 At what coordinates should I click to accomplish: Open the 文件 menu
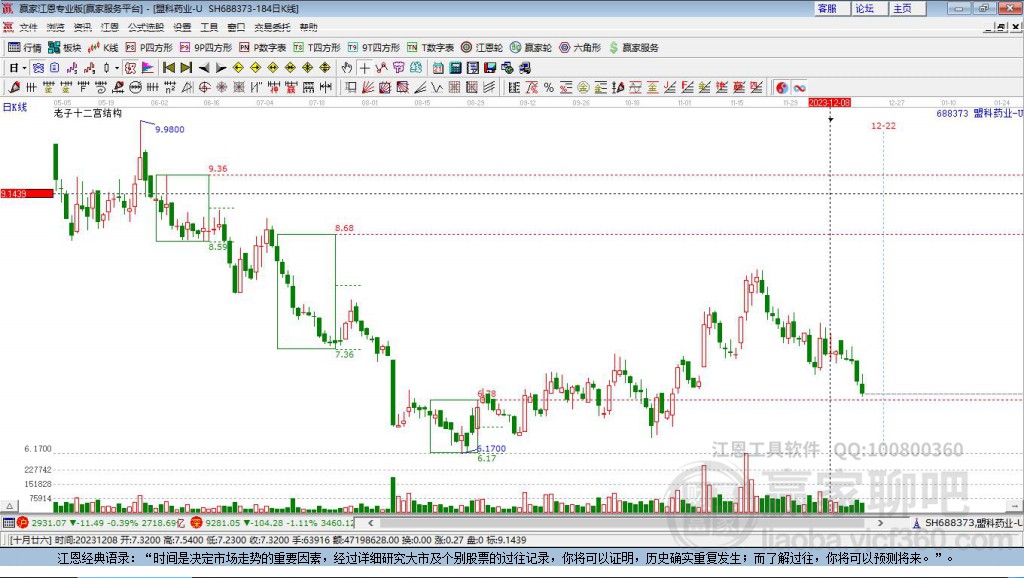coord(28,27)
